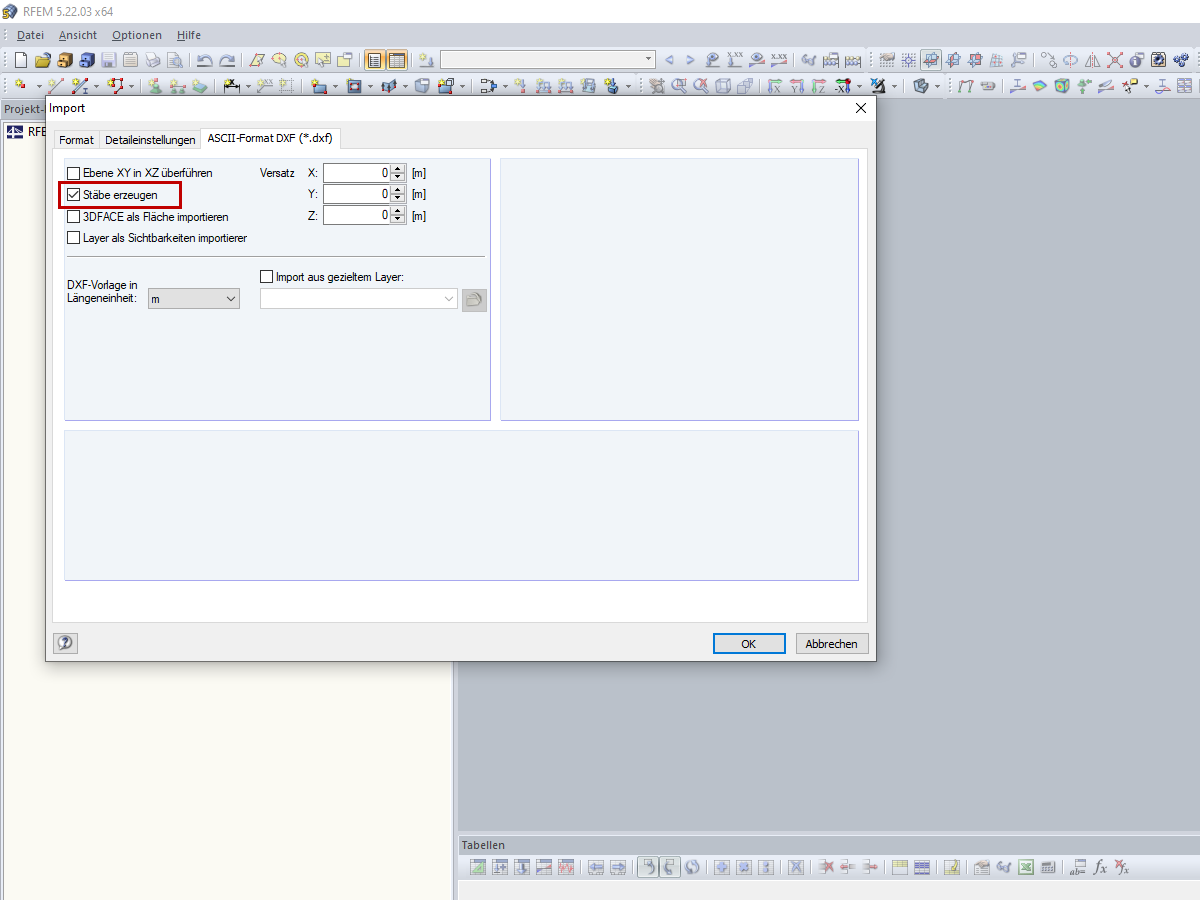
Task: Increase the Versatz X value with up arrow
Action: point(398,168)
